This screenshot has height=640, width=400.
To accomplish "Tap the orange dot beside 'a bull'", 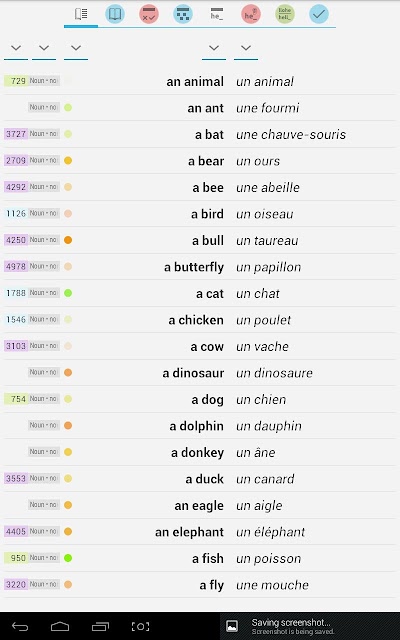I will point(68,240).
